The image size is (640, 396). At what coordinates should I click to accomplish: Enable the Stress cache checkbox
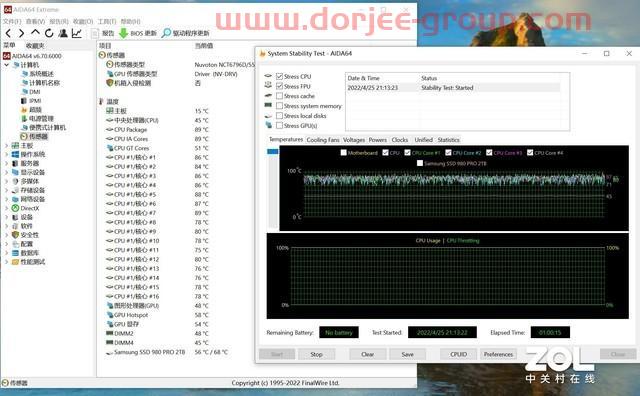coord(280,96)
